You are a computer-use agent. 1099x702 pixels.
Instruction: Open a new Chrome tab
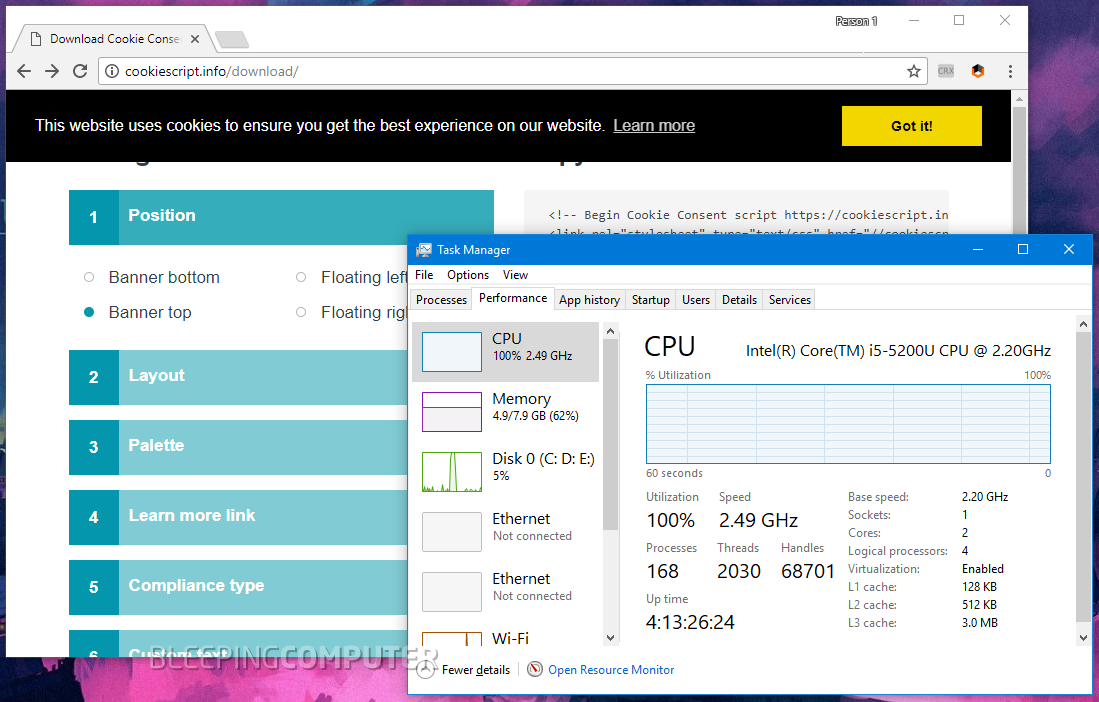(231, 40)
